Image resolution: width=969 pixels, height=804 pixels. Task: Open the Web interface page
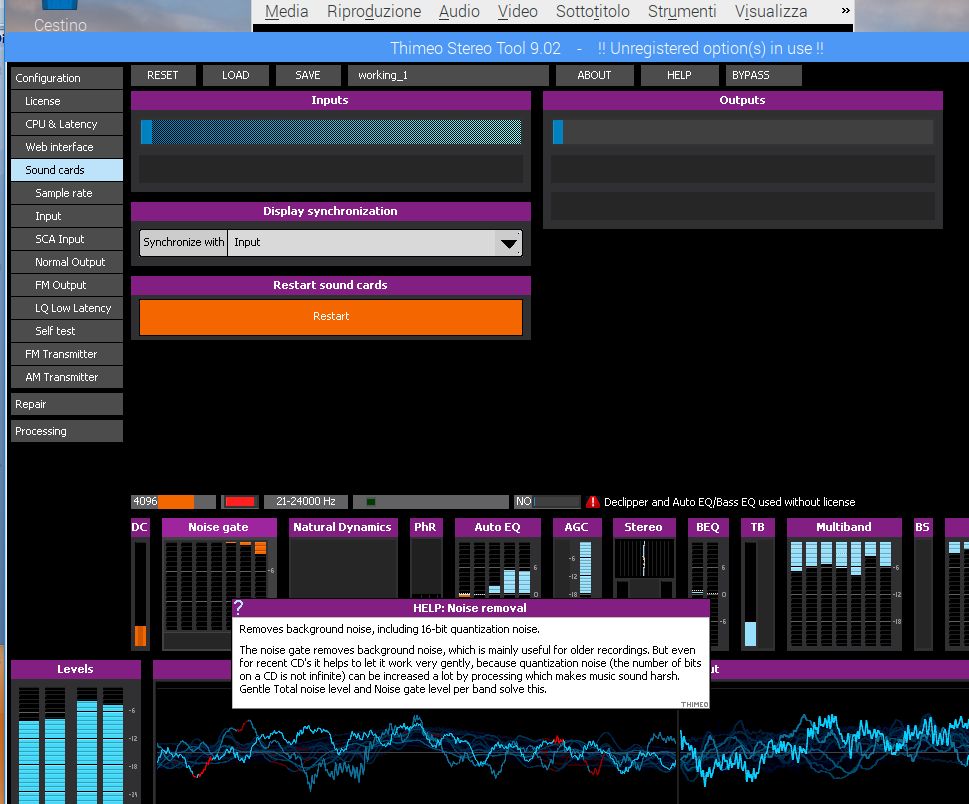[67, 147]
